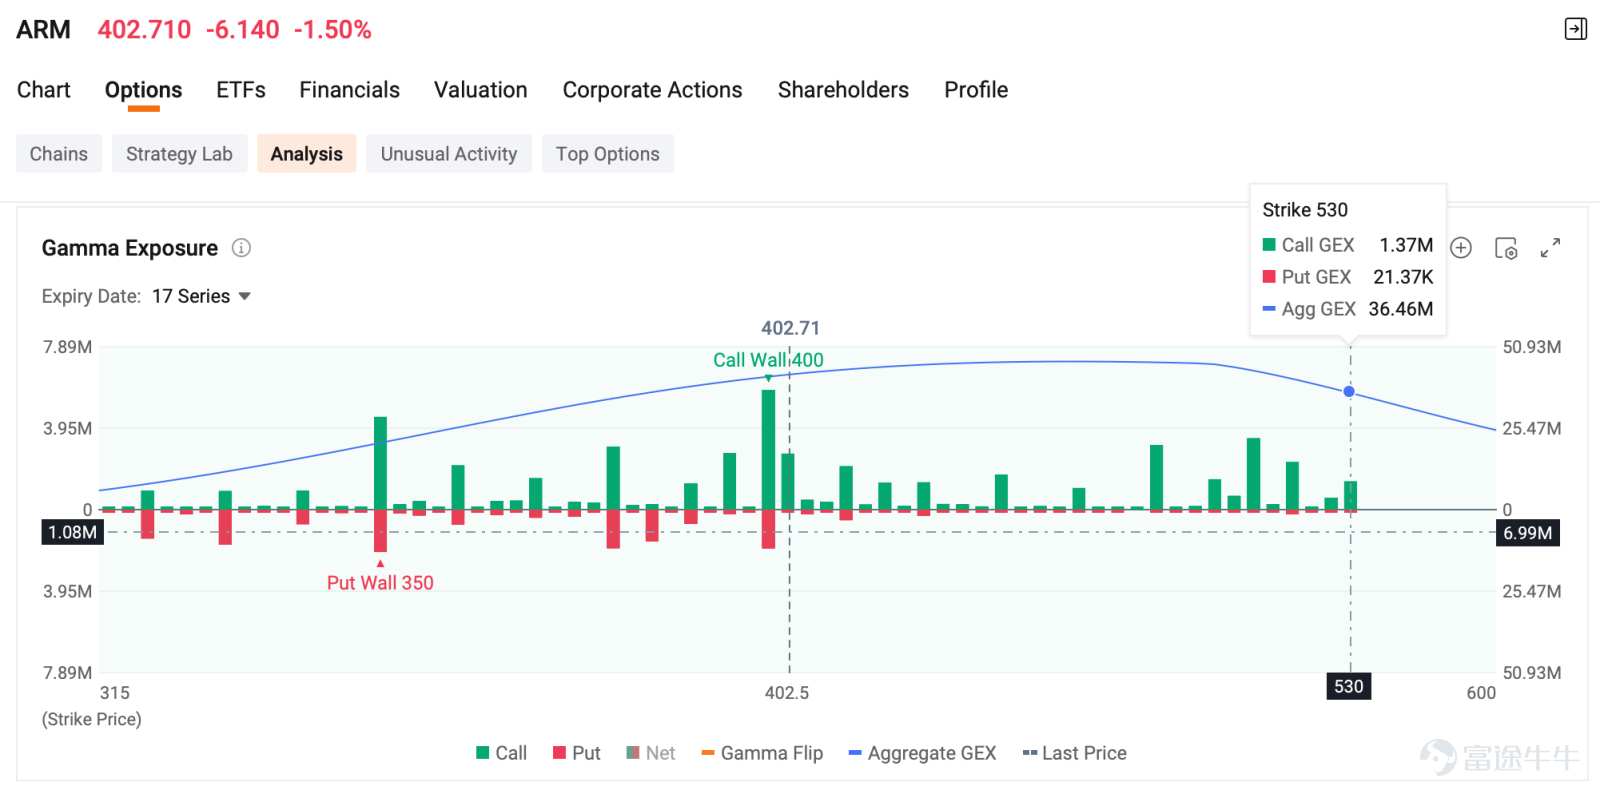Switch to the ETFs tab

[241, 90]
